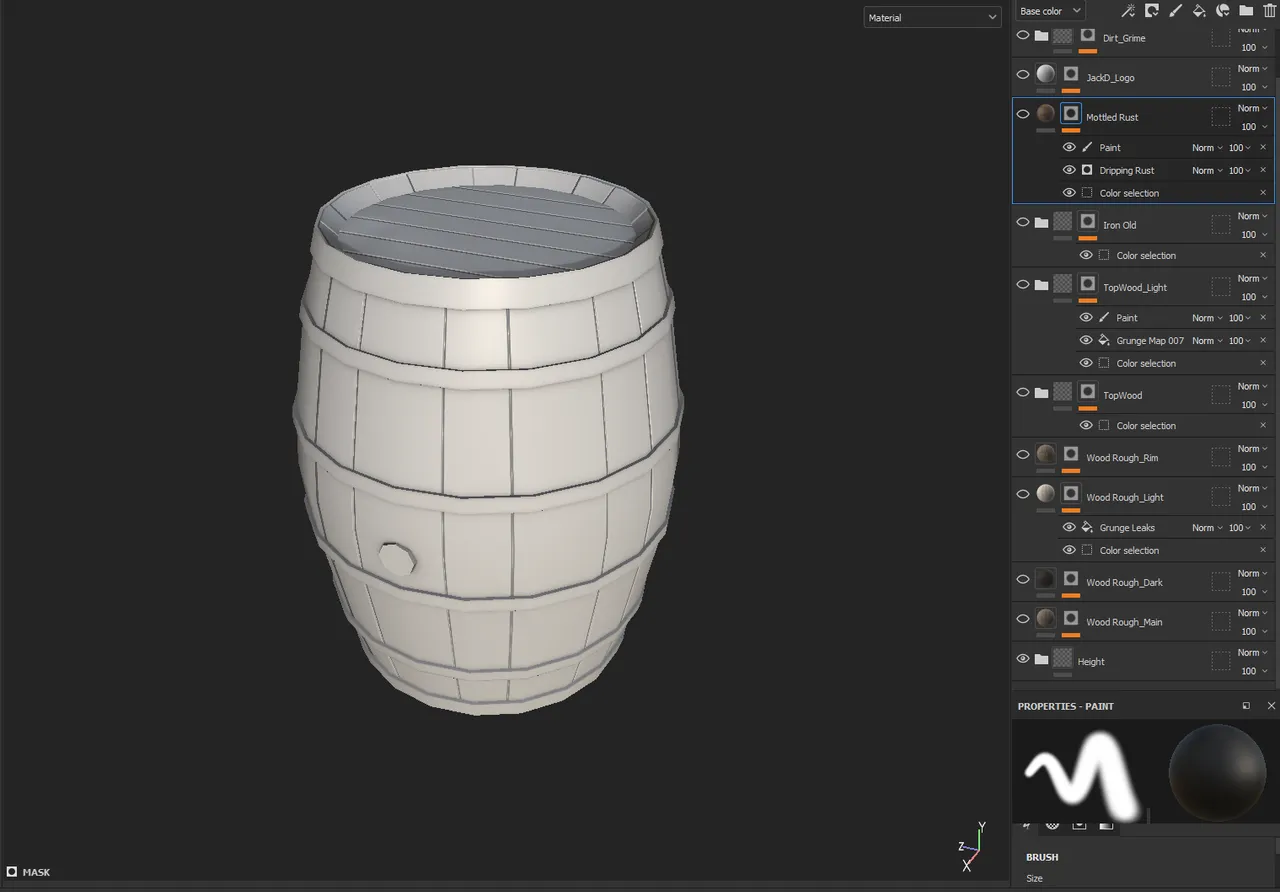Open Mottled Rust opacity 100 dropdown
Image resolution: width=1280 pixels, height=892 pixels.
coord(1253,127)
